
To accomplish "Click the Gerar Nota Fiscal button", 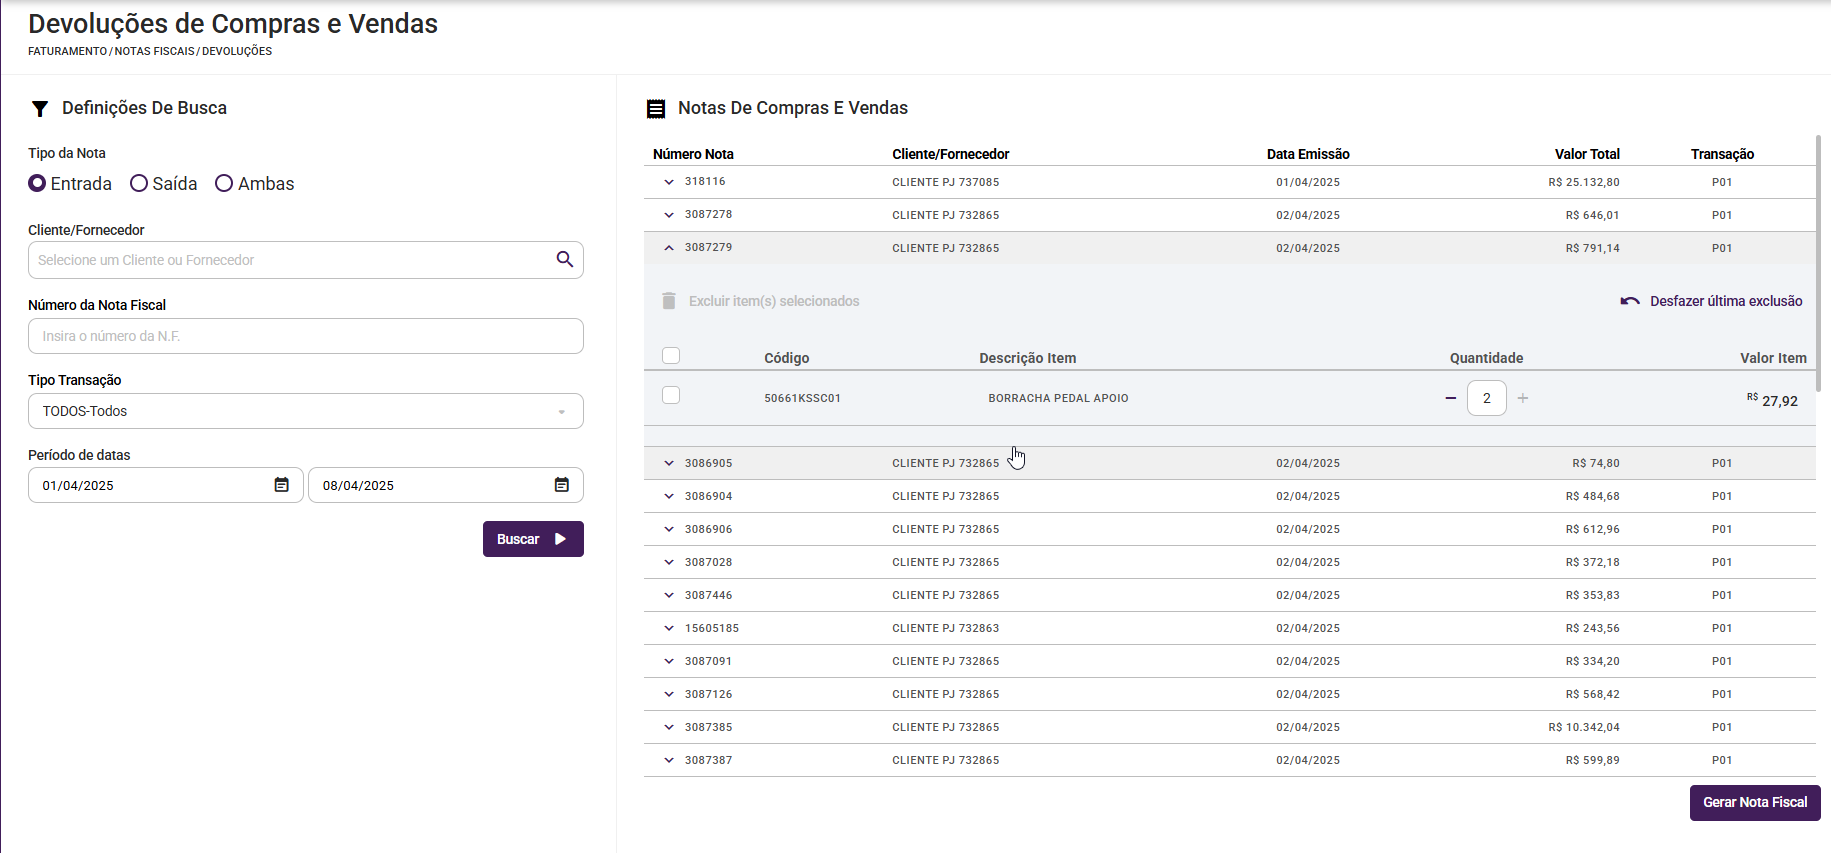I will pos(1755,802).
